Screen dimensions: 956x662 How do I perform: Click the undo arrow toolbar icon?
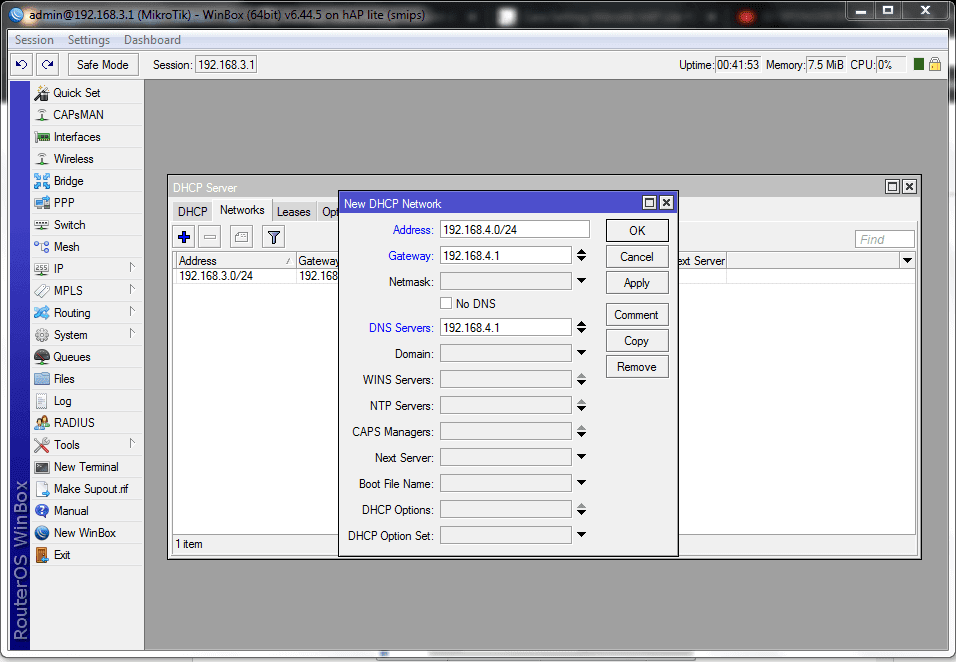[22, 64]
